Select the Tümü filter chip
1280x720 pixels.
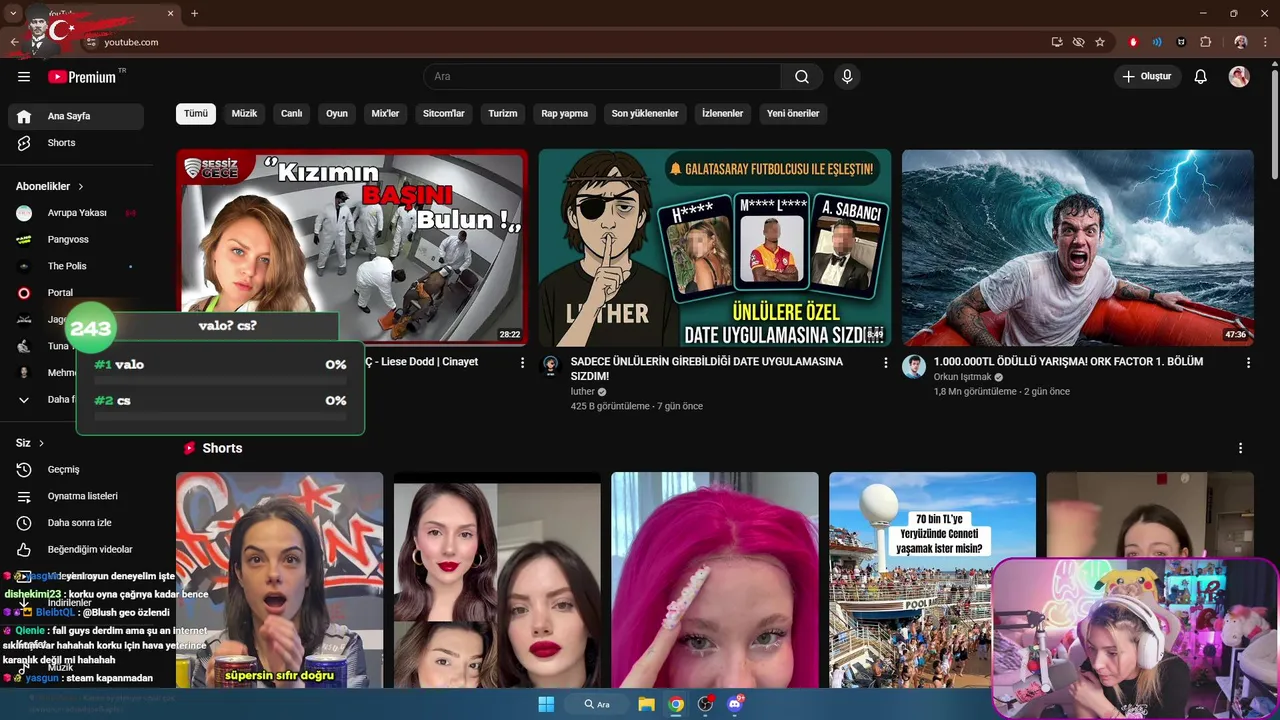coord(196,114)
